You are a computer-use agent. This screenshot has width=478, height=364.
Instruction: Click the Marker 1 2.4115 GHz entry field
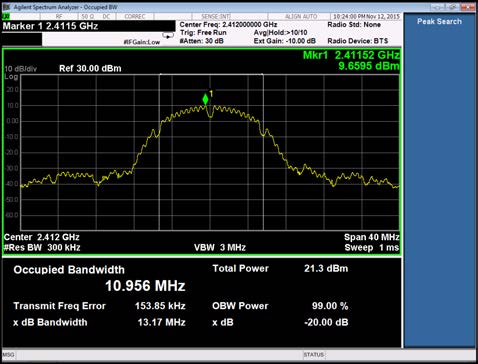point(89,26)
